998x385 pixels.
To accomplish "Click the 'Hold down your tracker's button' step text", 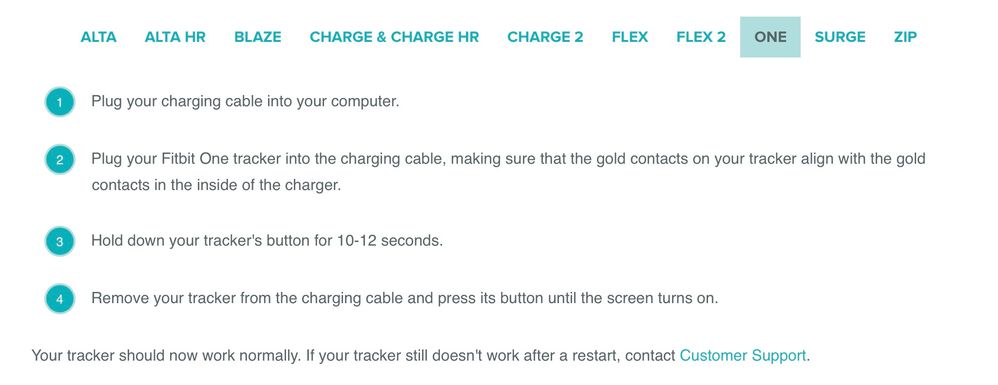I will tap(267, 241).
